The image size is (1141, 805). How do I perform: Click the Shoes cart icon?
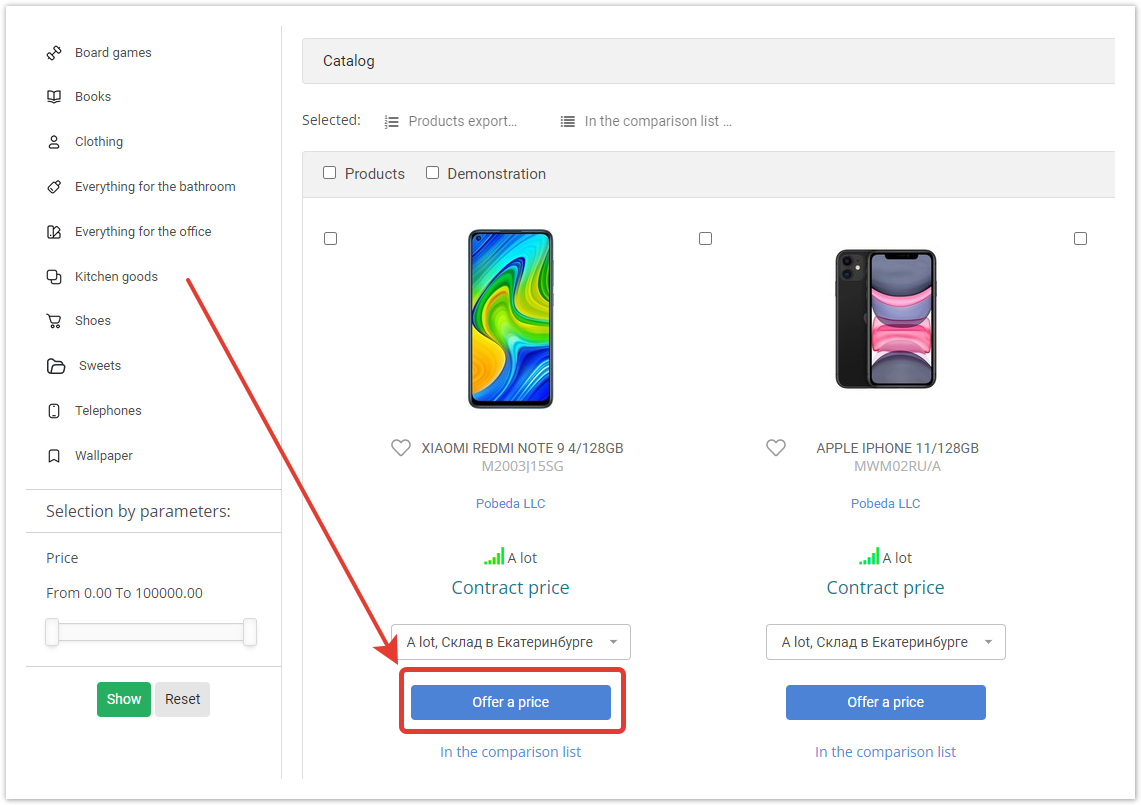click(x=54, y=321)
